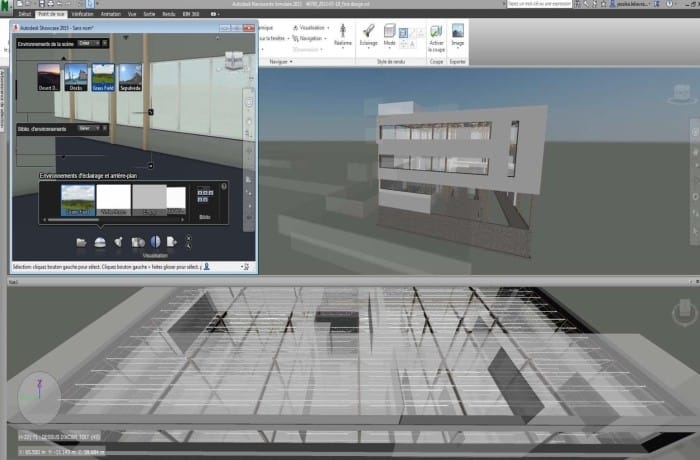
Task: Click the spotlight icon in Showcase toolbar
Action: pyautogui.click(x=119, y=243)
